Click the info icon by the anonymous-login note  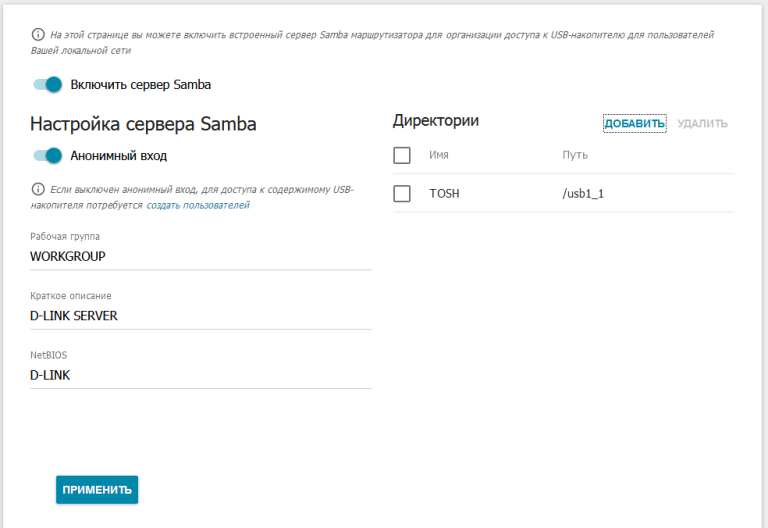[x=38, y=189]
